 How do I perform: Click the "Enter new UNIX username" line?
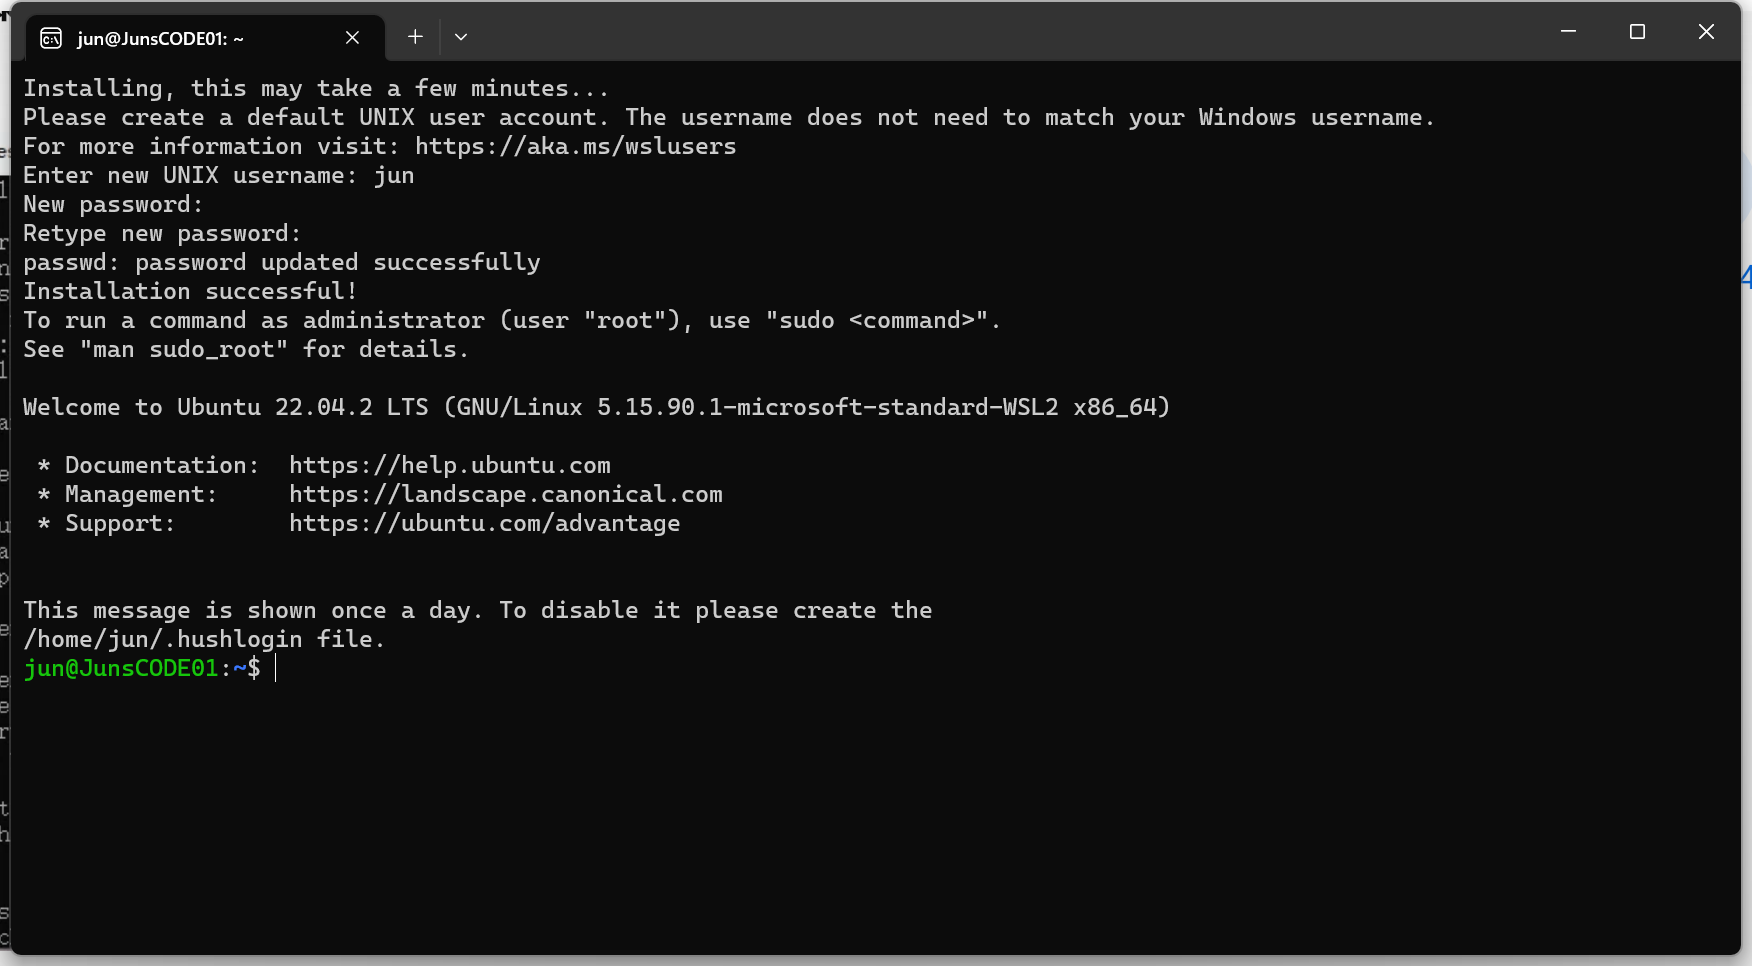219,175
